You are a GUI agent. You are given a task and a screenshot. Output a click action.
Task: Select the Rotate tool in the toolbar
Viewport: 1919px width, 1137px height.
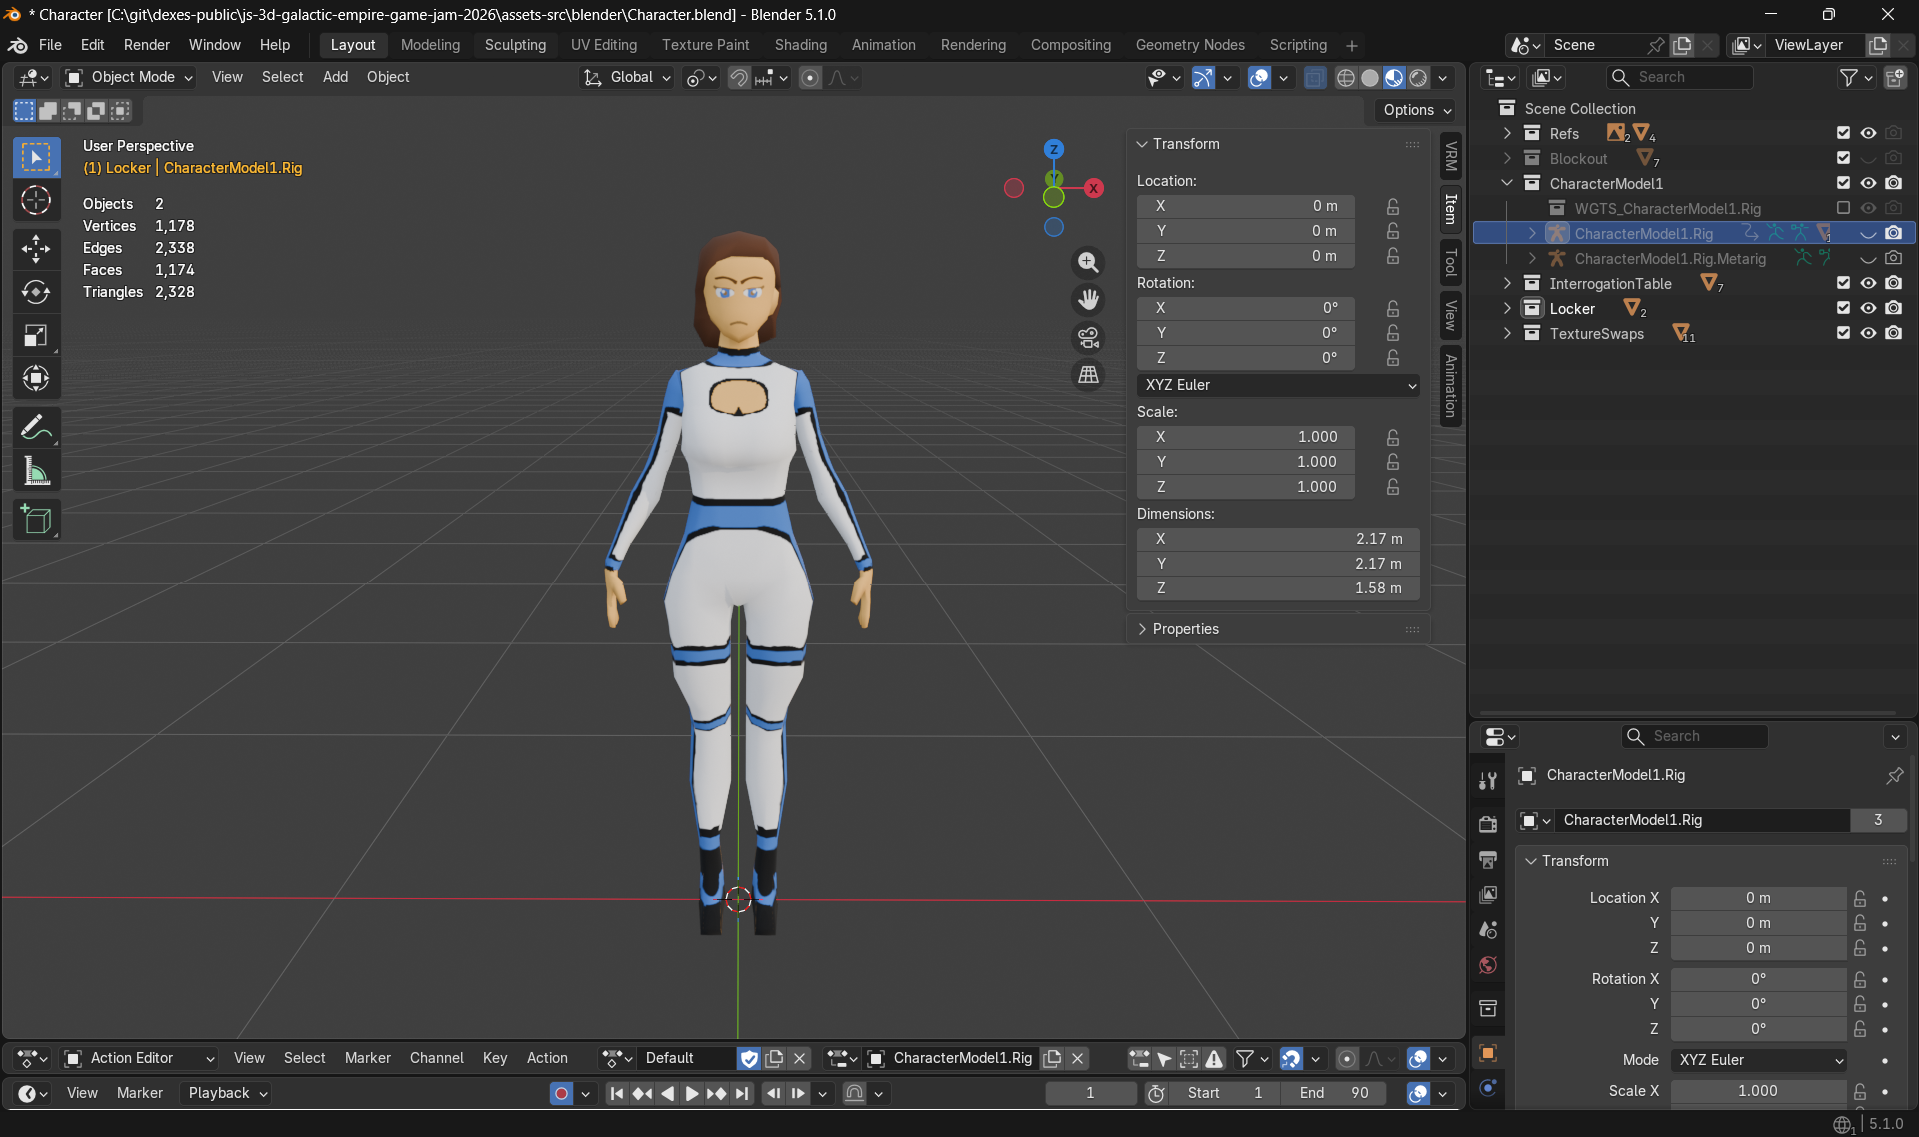coord(36,293)
